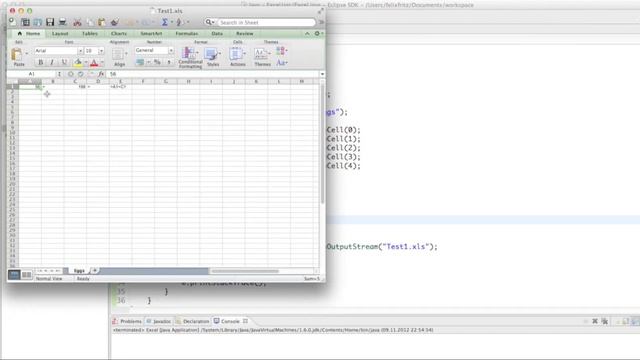Open the font size dropdown
The height and width of the screenshot is (360, 640).
click(101, 51)
